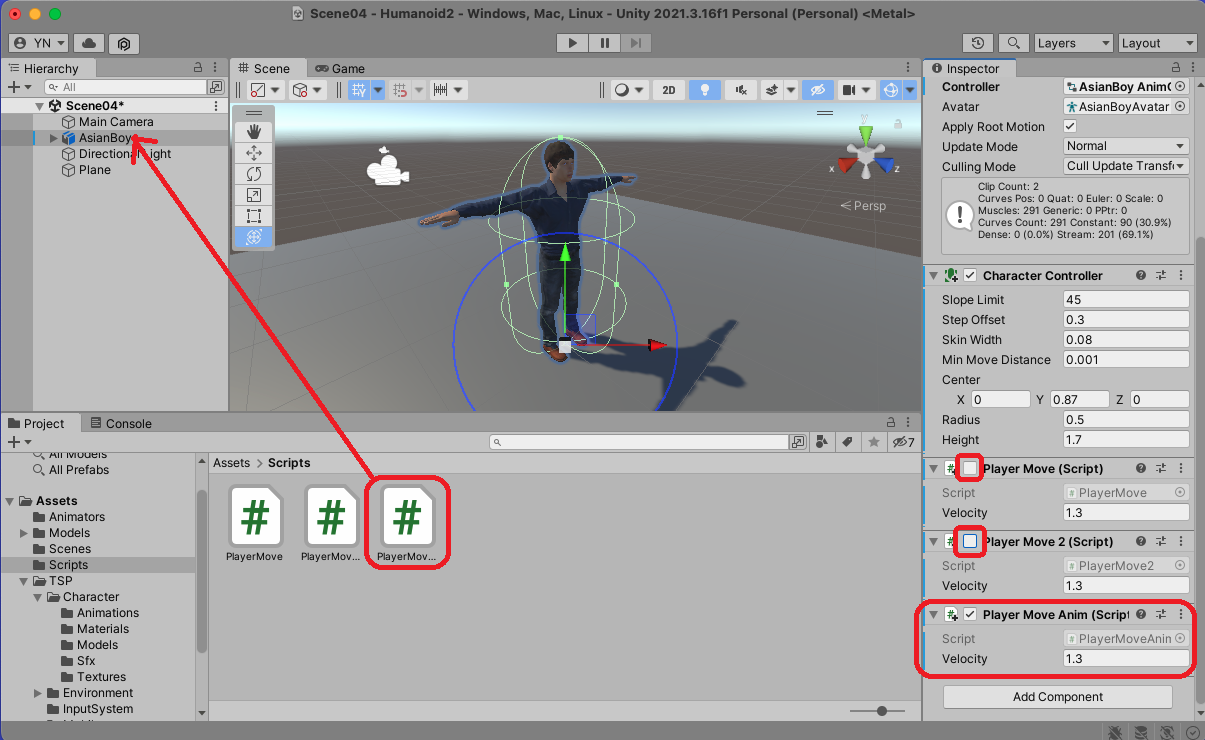Open the global search magnifier icon
The height and width of the screenshot is (740, 1205).
(x=1013, y=43)
